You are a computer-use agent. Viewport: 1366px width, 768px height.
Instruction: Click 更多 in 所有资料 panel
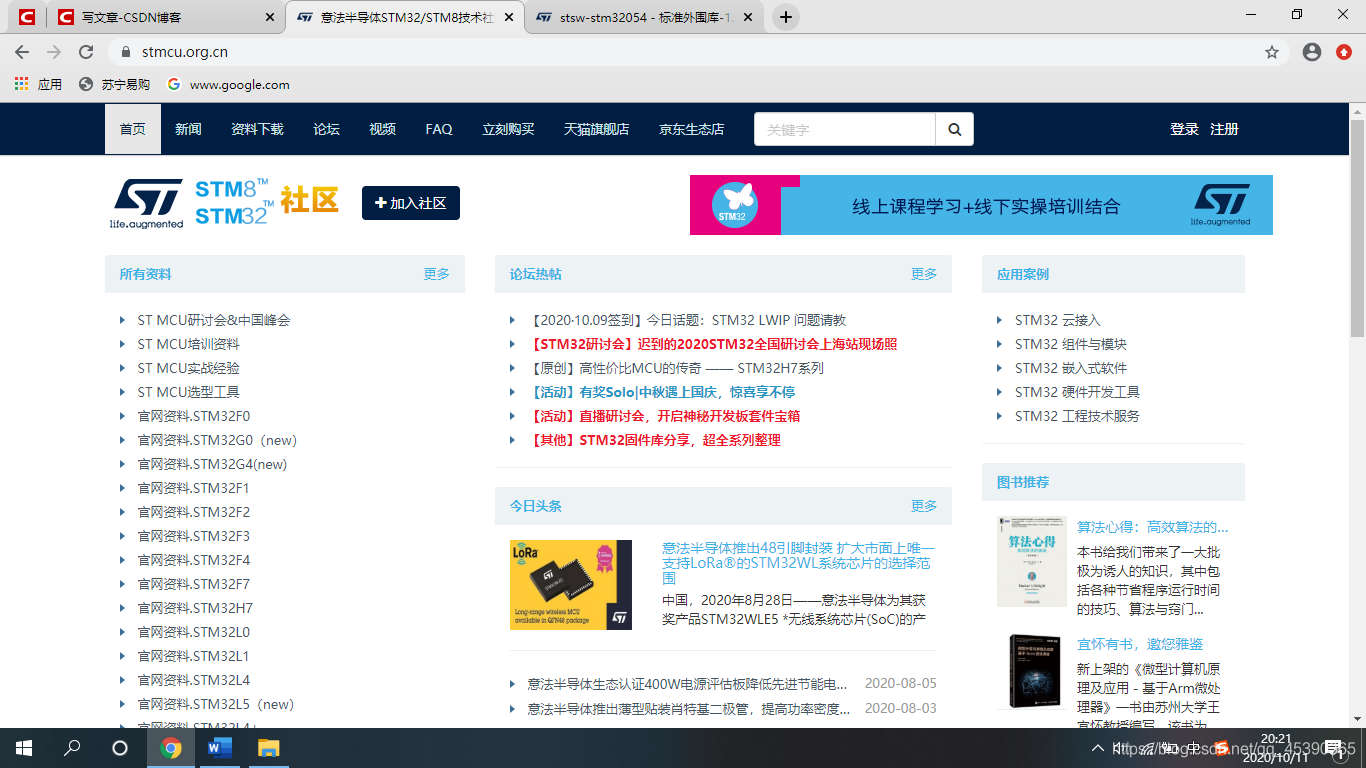[436, 274]
